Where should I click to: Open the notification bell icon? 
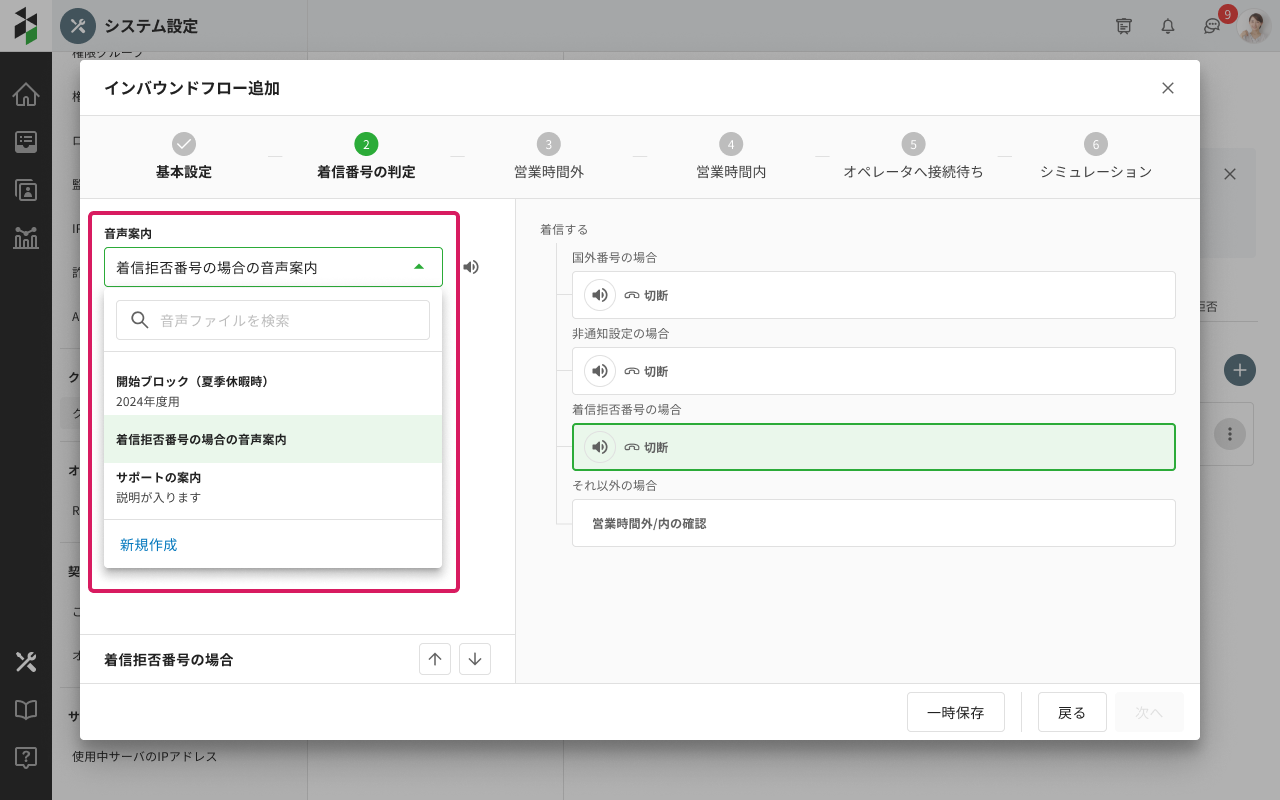(1168, 26)
